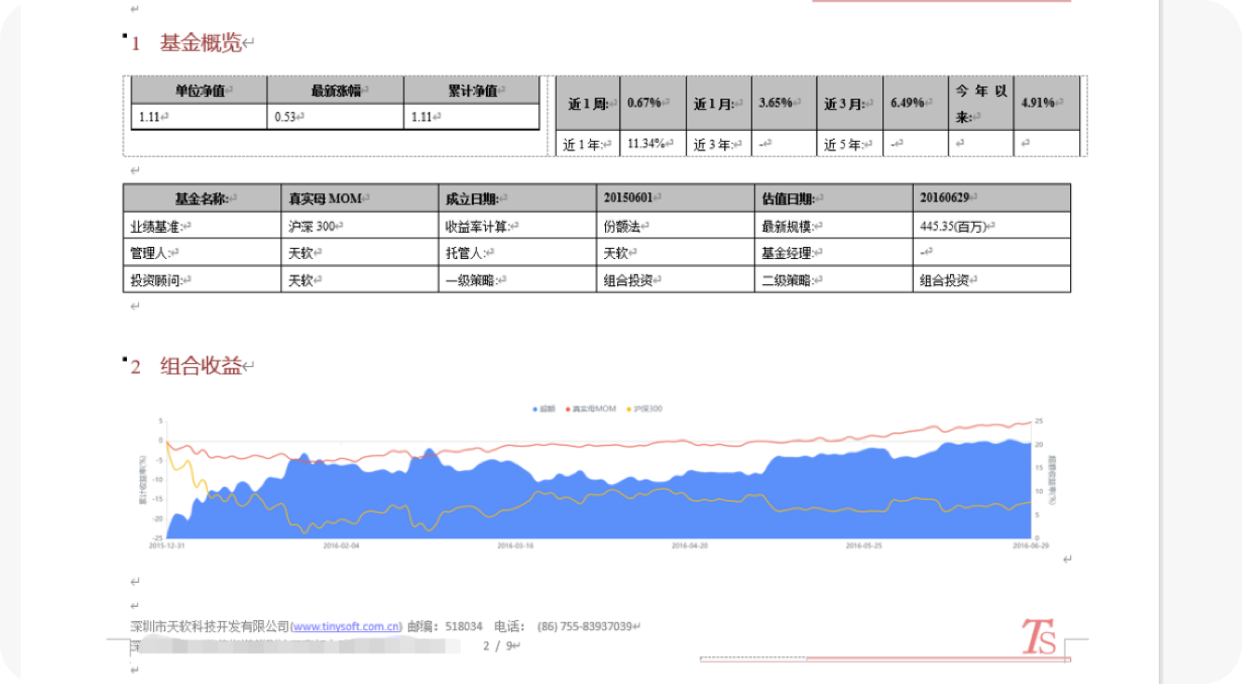
Task: Click the 11.34% one-year return cell
Action: pyautogui.click(x=652, y=144)
